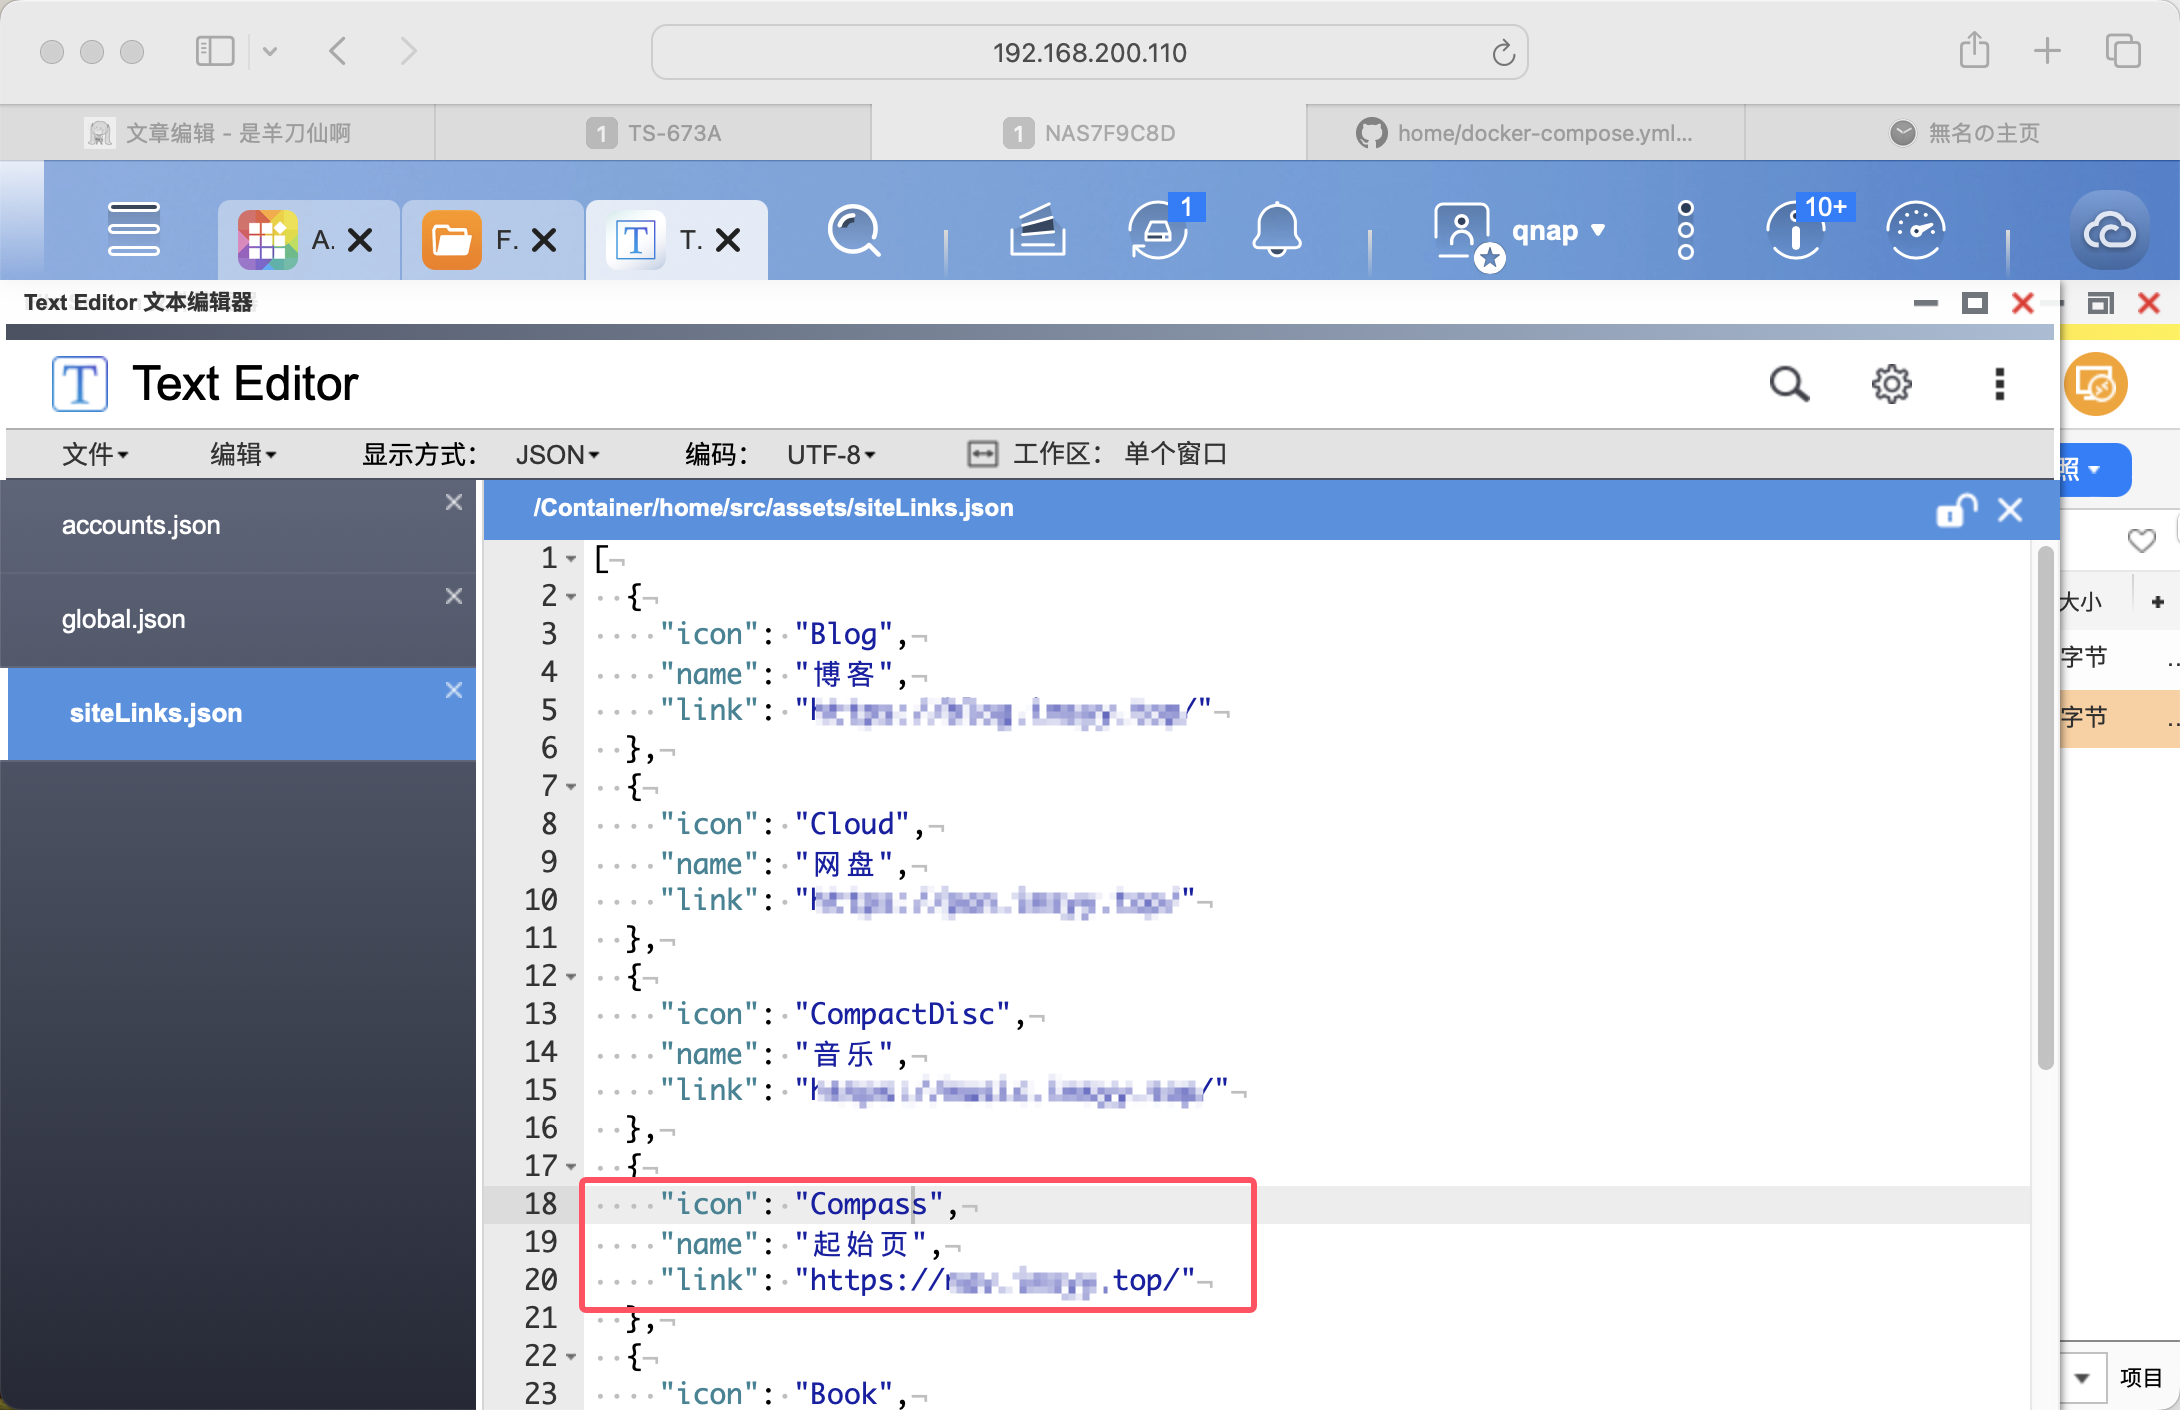Screen dimensions: 2180x1410
Task: Close siteLinks.json in the file list
Action: (454, 690)
